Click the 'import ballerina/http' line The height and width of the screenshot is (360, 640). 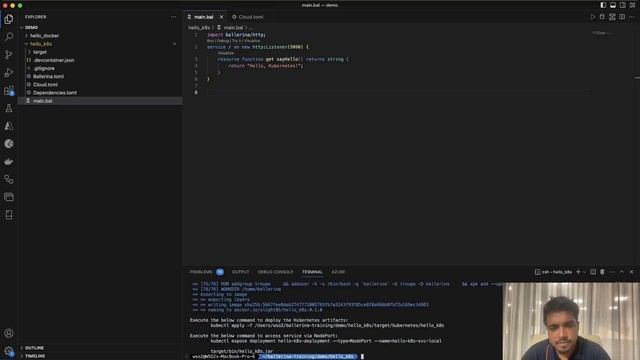[237, 35]
